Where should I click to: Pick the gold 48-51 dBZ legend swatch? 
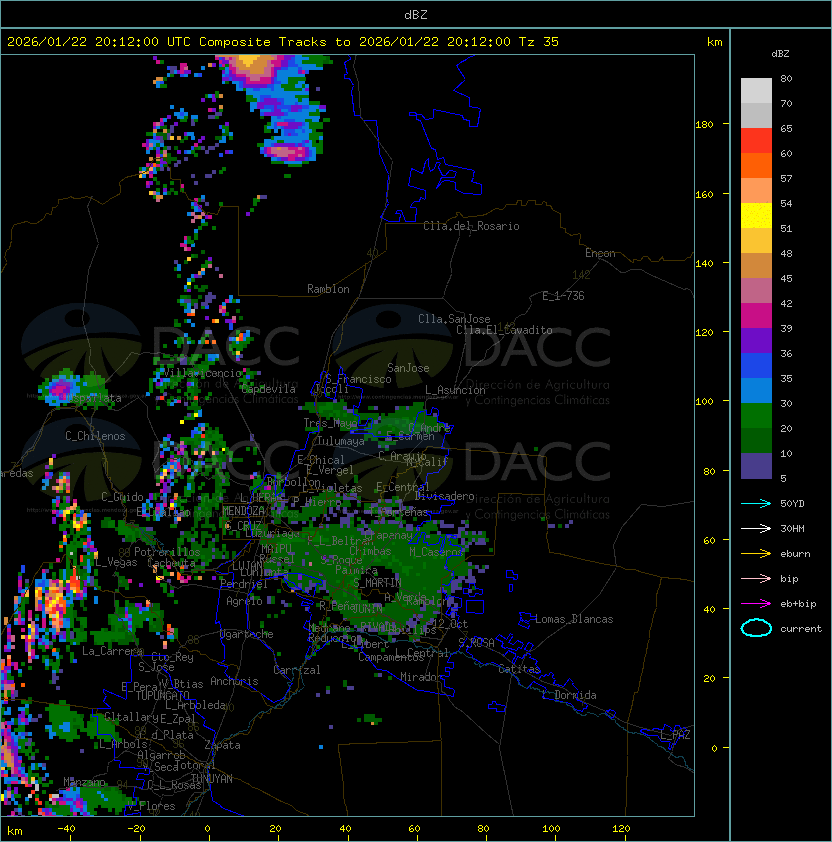756,241
